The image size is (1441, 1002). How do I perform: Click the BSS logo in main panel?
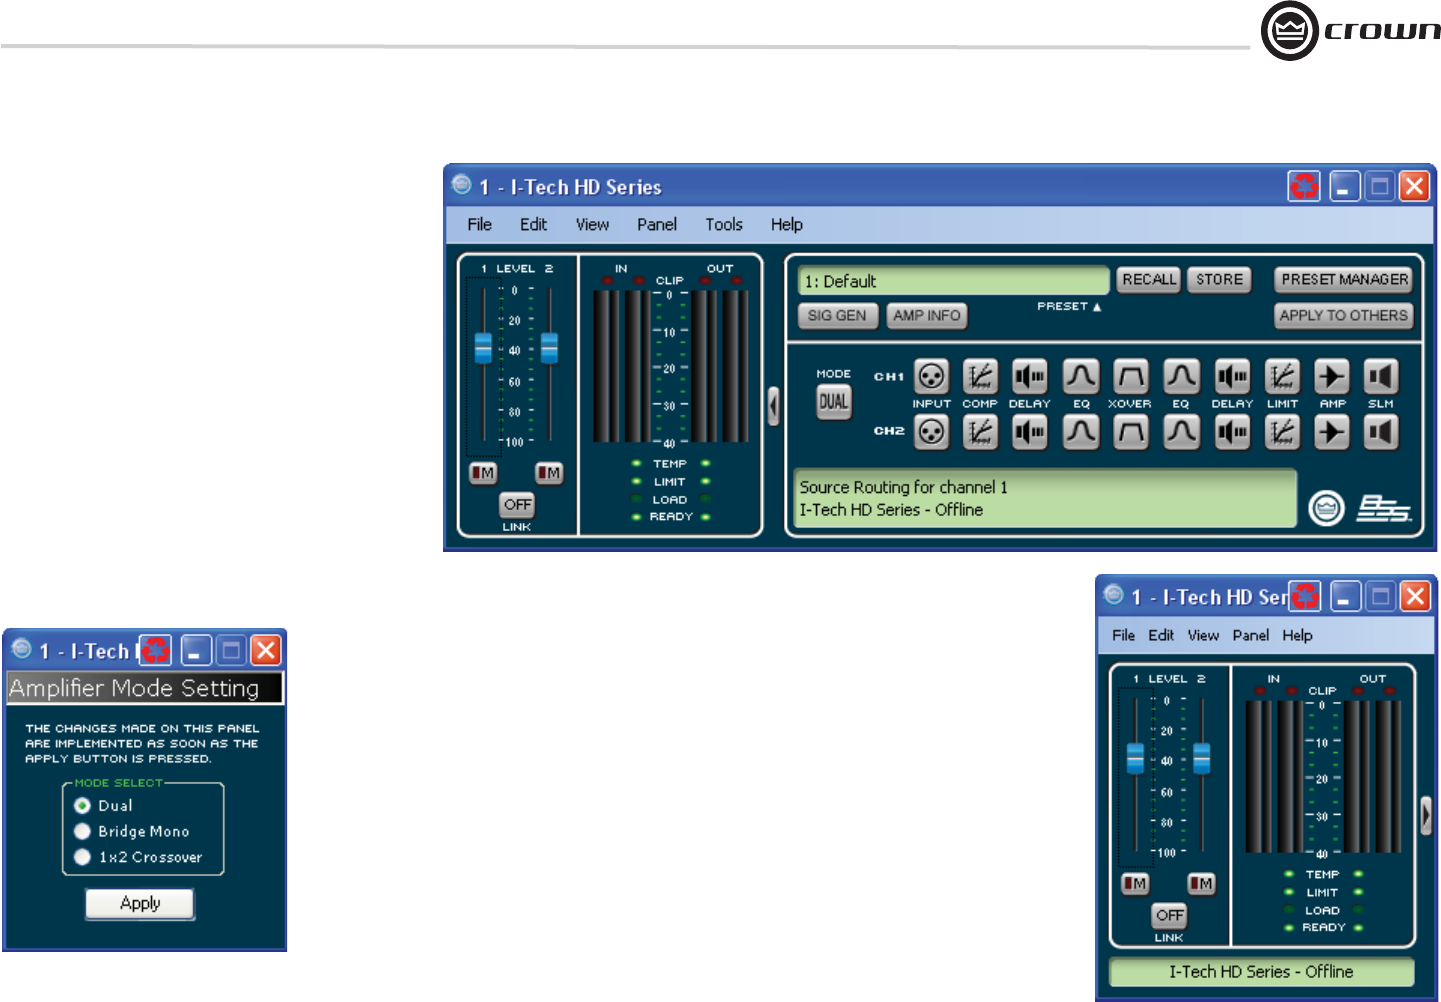(x=1383, y=508)
